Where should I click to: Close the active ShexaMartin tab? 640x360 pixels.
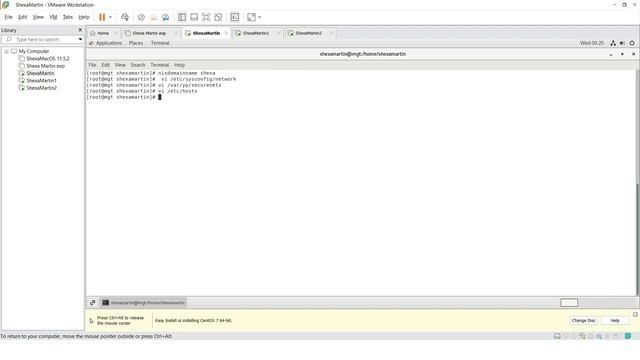click(226, 33)
